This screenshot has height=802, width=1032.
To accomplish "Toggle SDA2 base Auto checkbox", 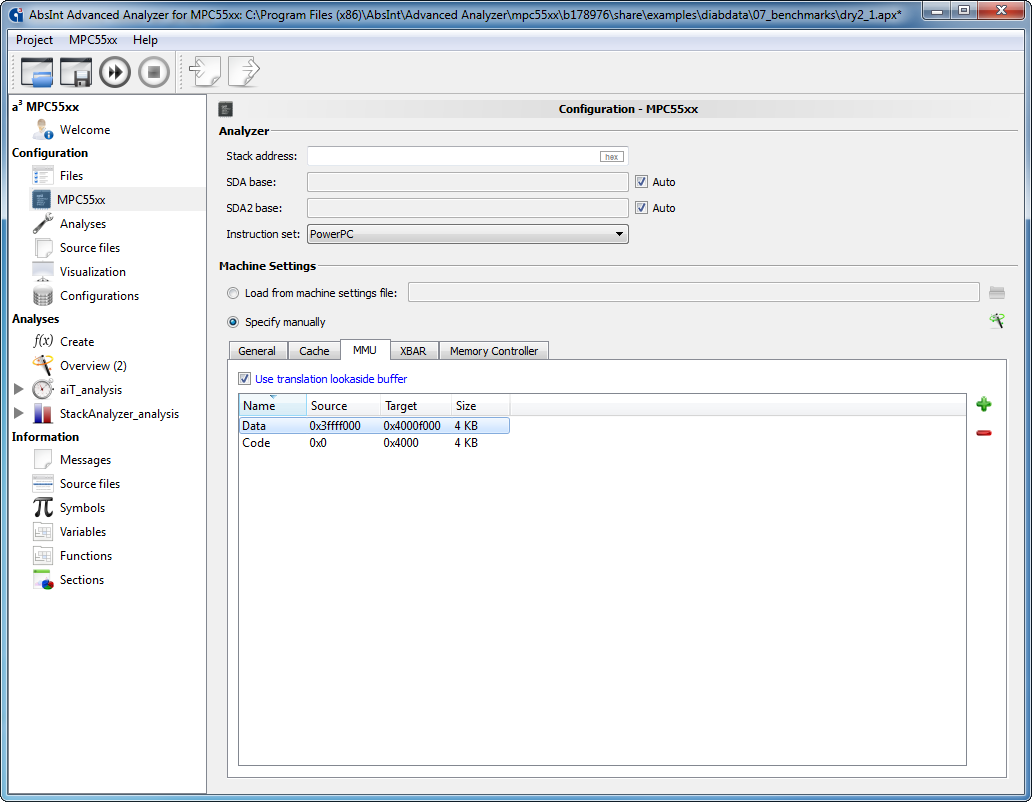I will (x=641, y=208).
